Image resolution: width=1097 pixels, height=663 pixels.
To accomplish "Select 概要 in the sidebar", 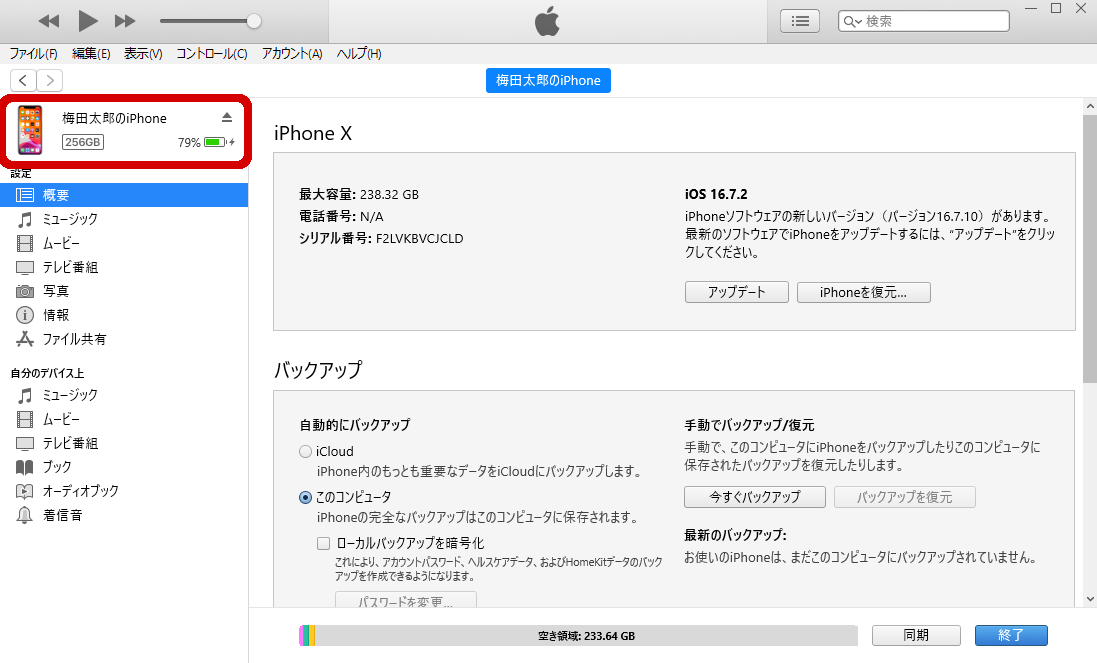I will pyautogui.click(x=124, y=195).
